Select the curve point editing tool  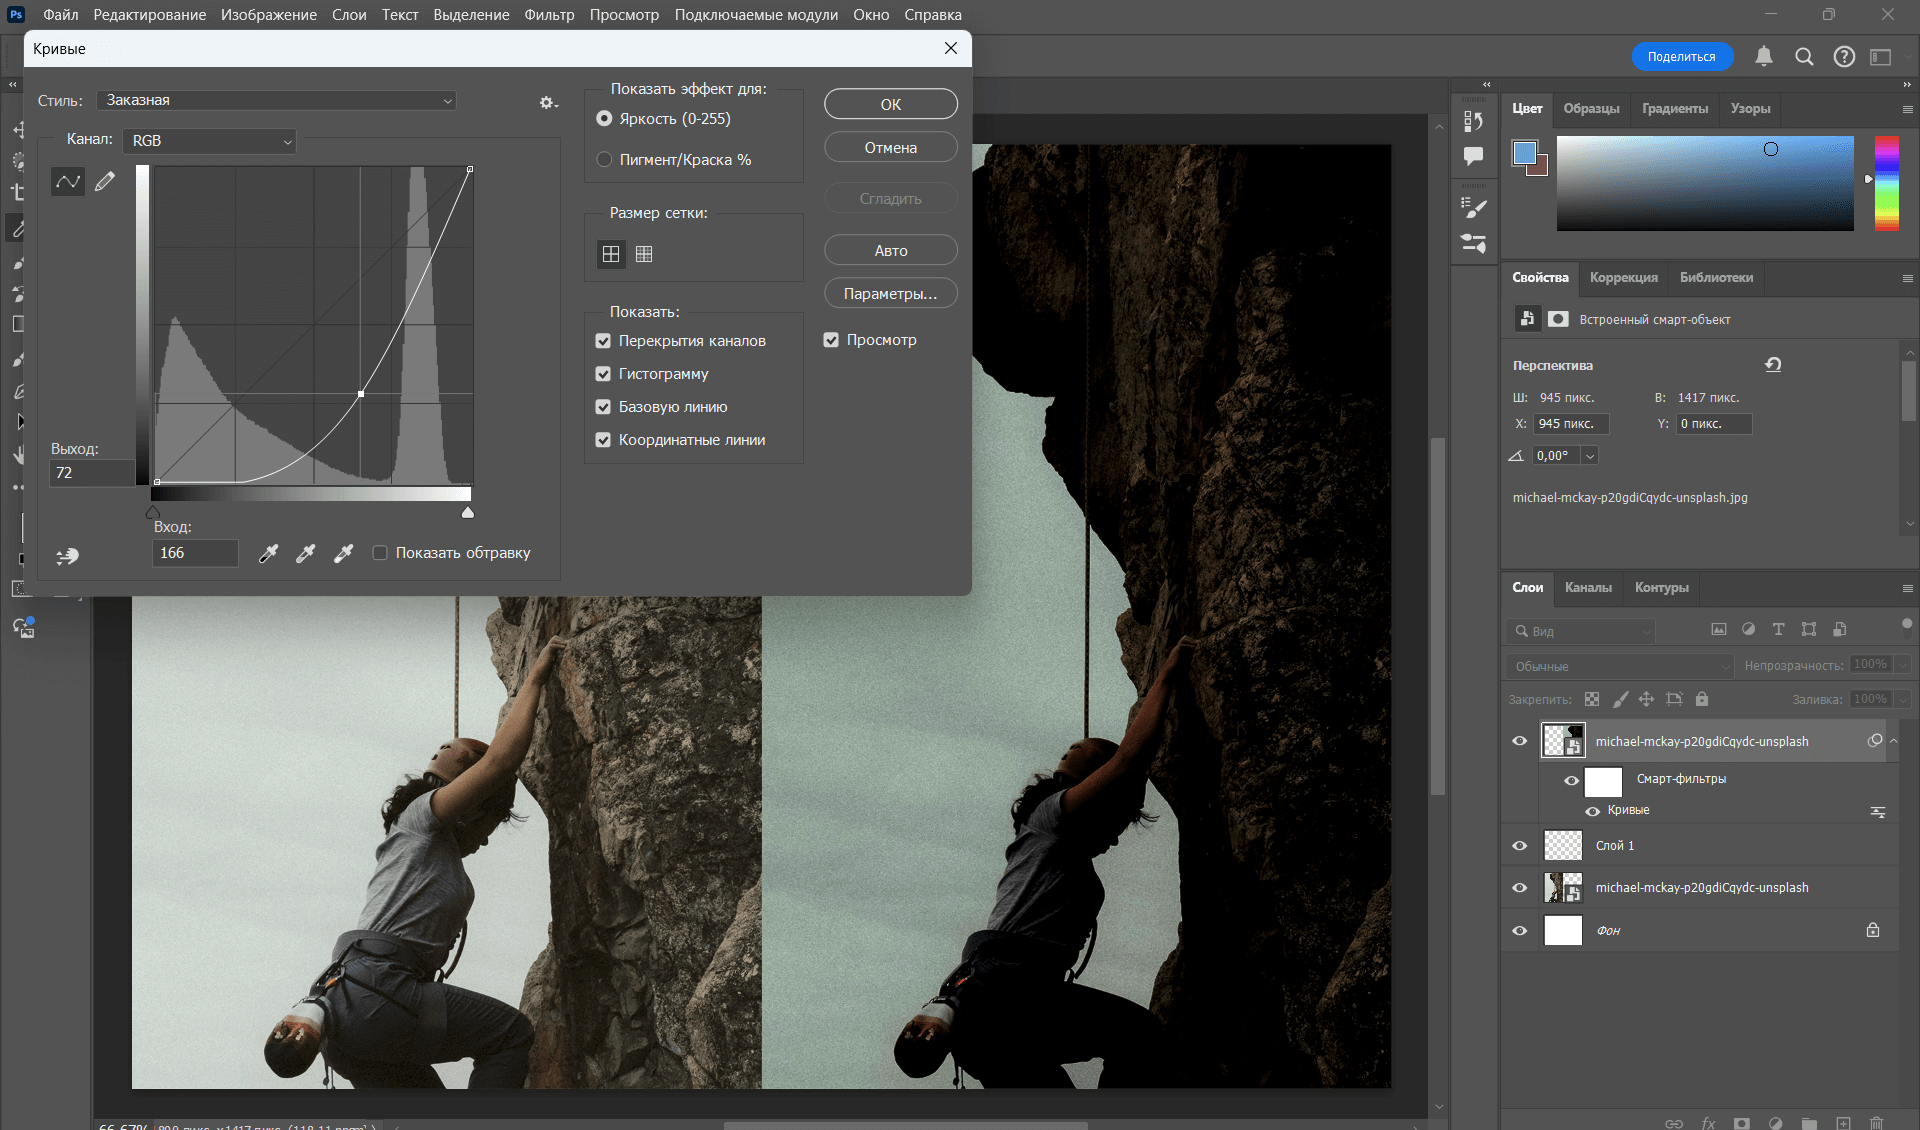click(68, 181)
